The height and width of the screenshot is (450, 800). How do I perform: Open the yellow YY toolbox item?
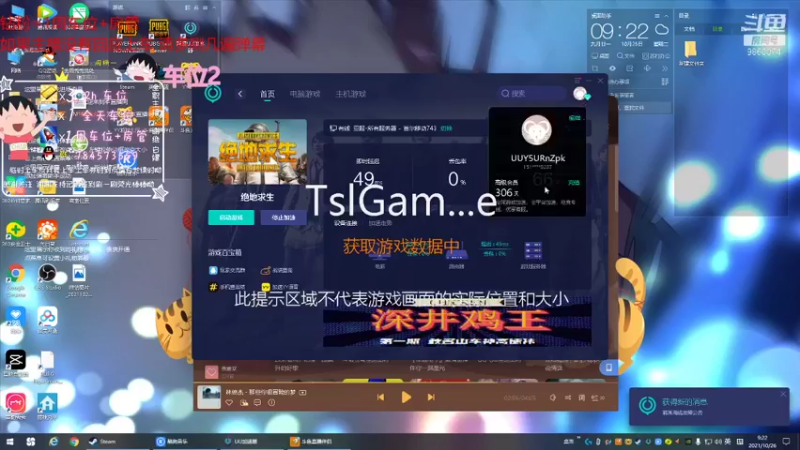tap(280, 287)
